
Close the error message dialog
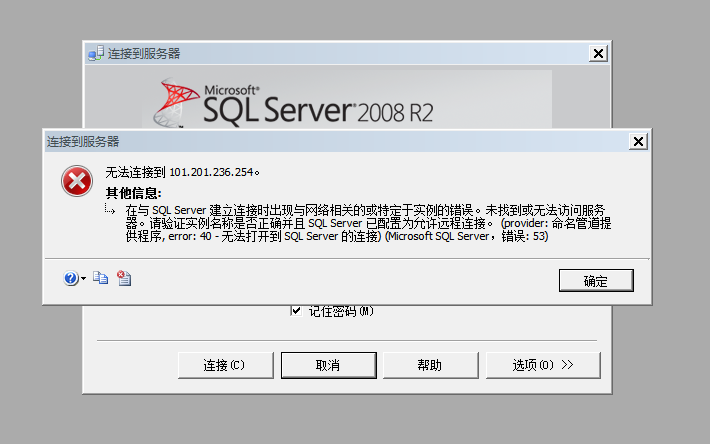tap(638, 142)
